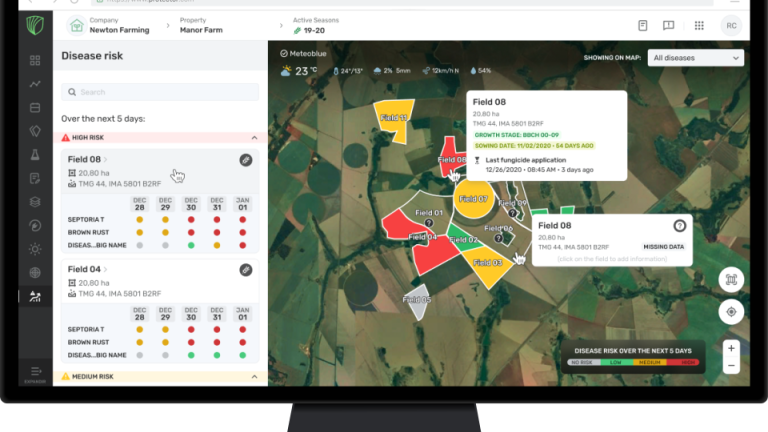Open the sun weather sidebar icon
This screenshot has height=432, width=768.
coord(35,249)
